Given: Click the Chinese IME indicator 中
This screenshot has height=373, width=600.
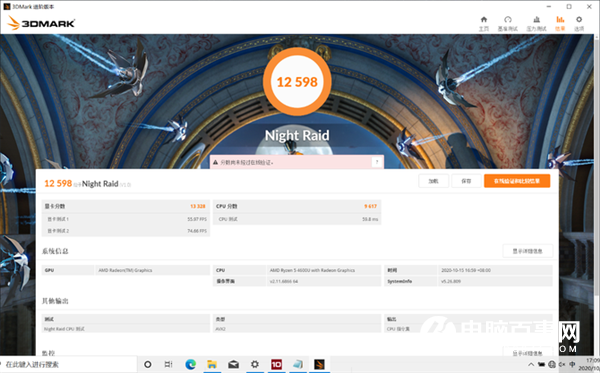Looking at the screenshot, I should tap(572, 365).
